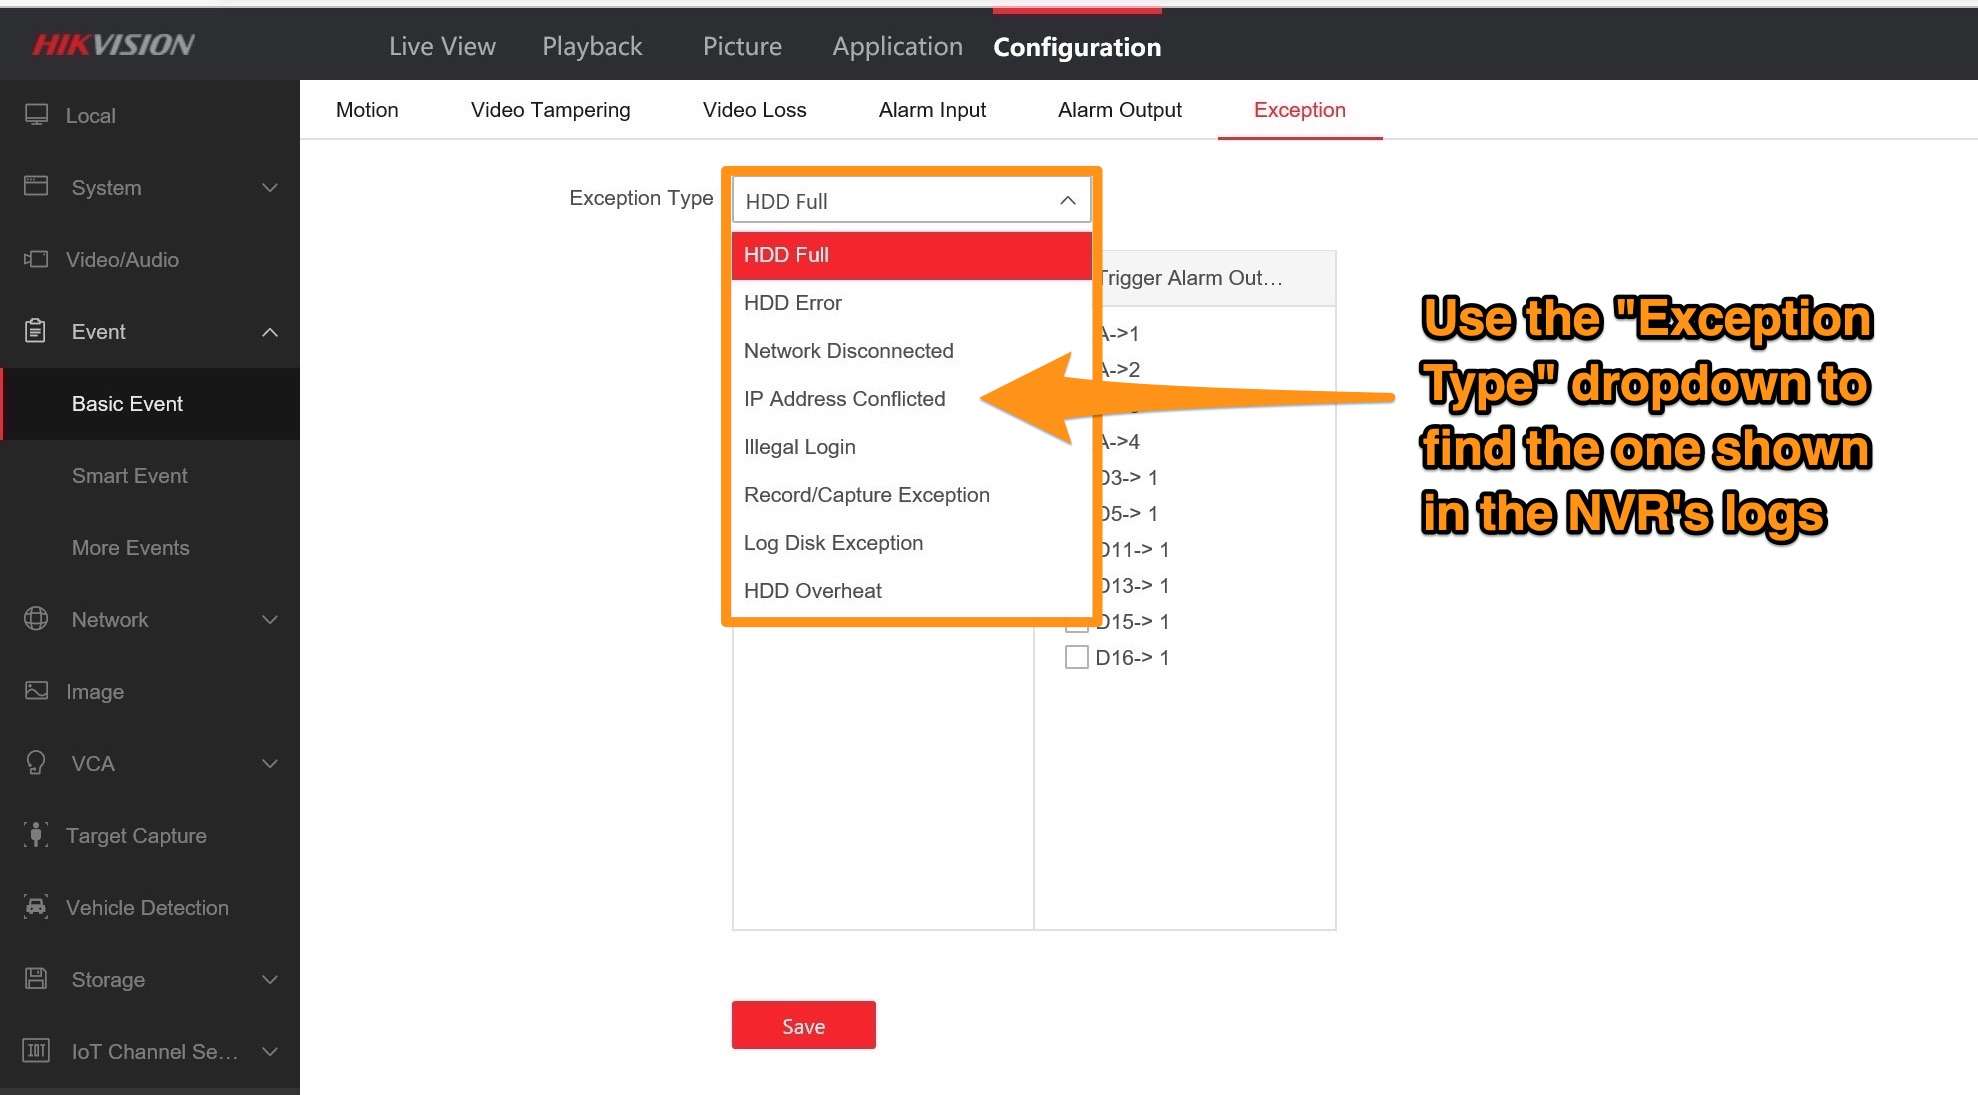Image resolution: width=1978 pixels, height=1095 pixels.
Task: Select HDD Error from Exception Type dropdown
Action: 911,302
